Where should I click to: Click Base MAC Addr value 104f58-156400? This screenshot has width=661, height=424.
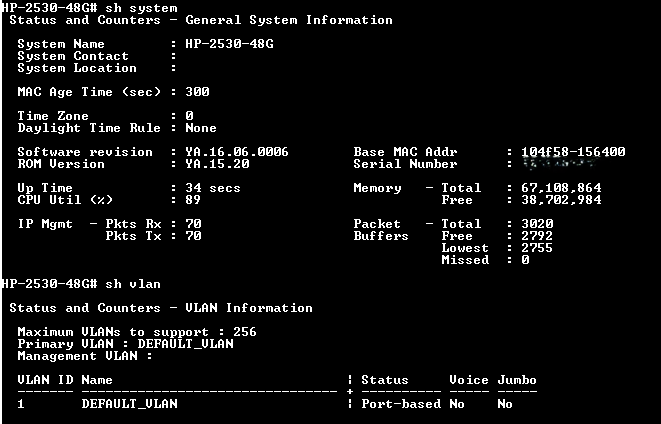click(573, 152)
